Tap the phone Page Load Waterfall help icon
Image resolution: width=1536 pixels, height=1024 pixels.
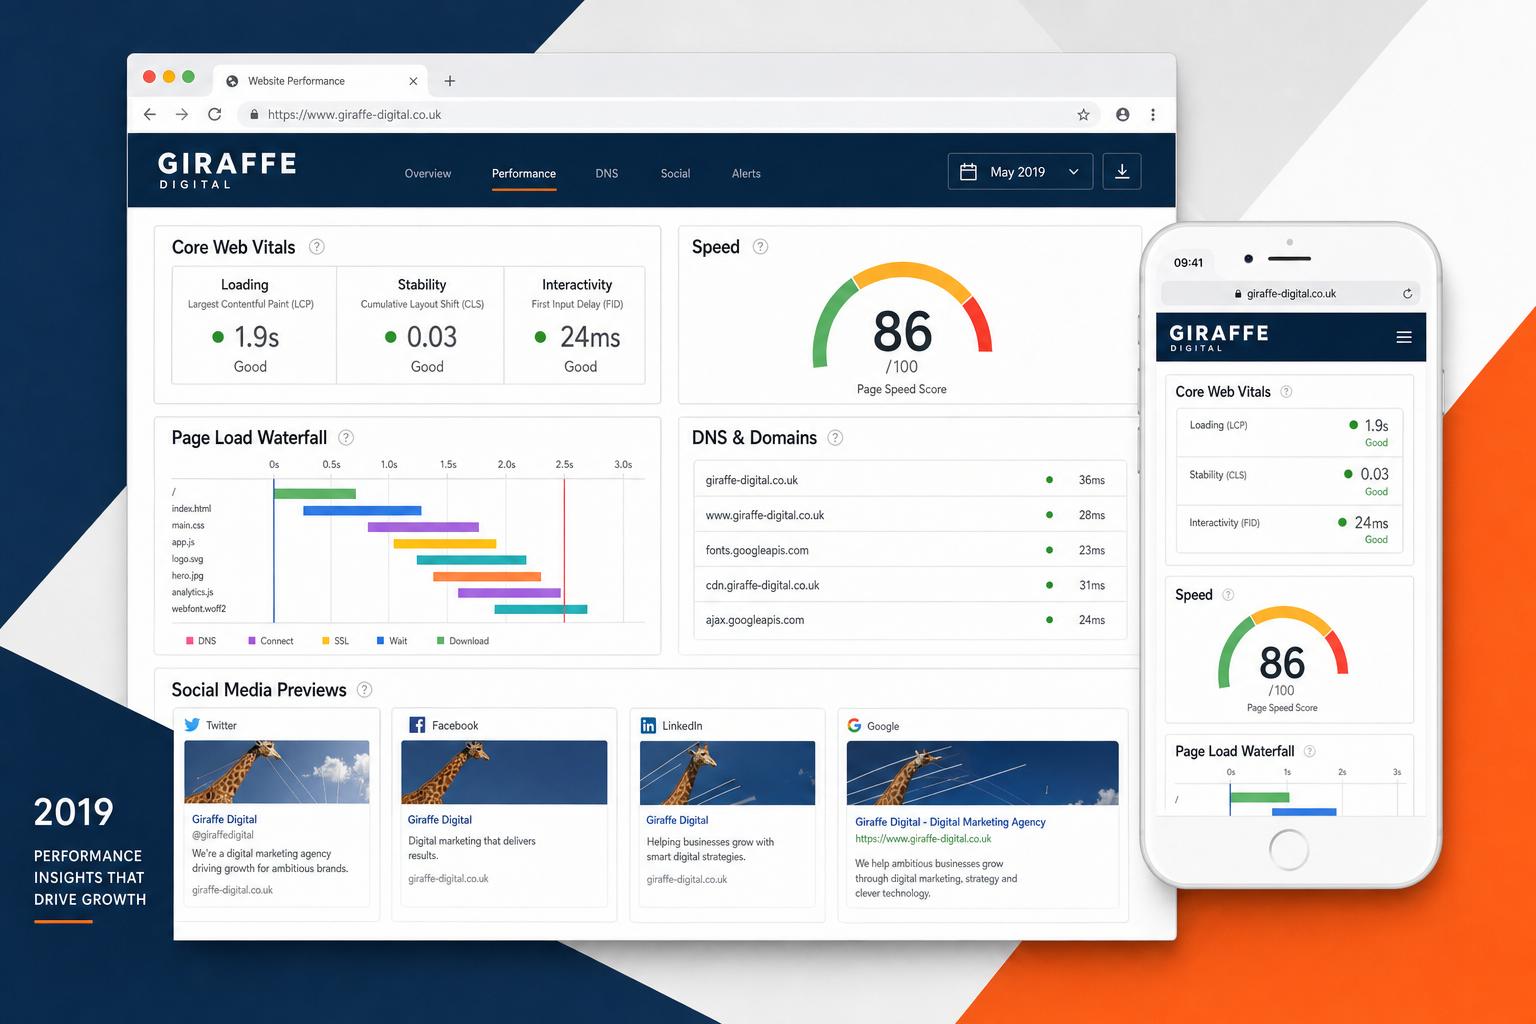coord(1309,751)
